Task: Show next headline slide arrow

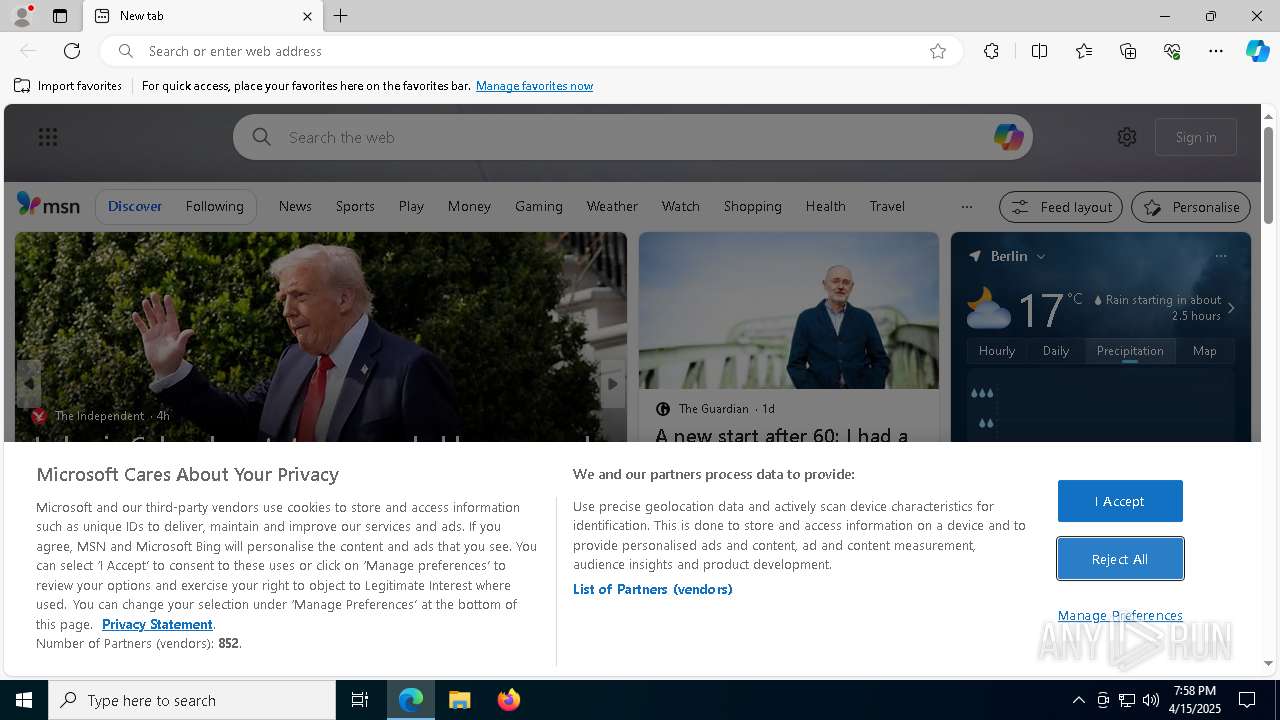Action: click(613, 384)
